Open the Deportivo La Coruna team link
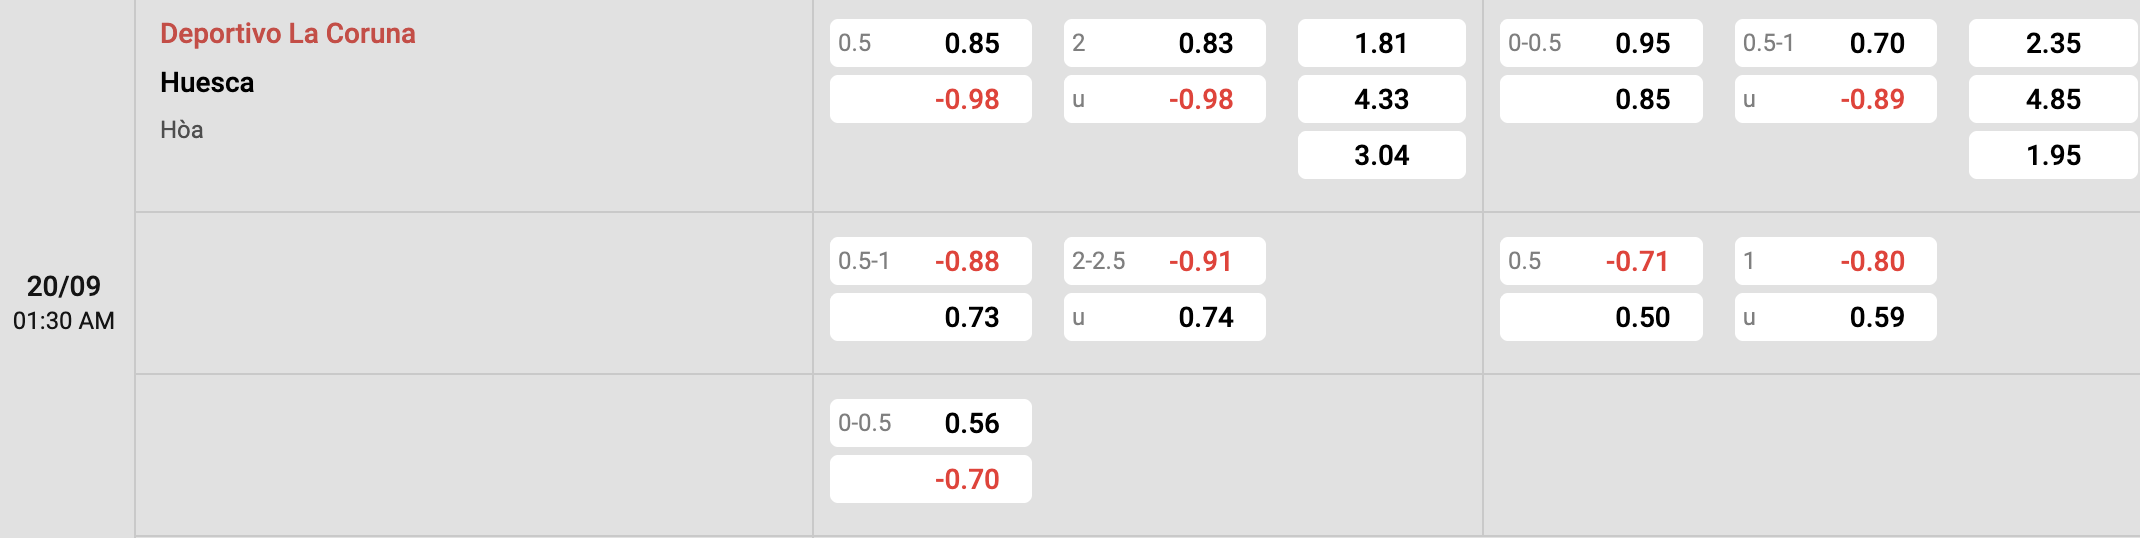This screenshot has width=2140, height=538. (288, 33)
